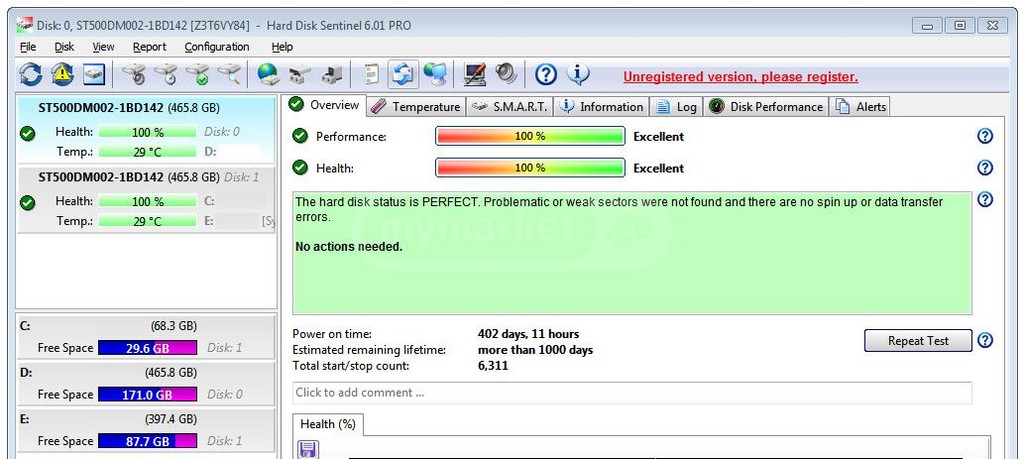The width and height of the screenshot is (1024, 459).
Task: Click the green check beside Disk 1 health
Action: pyautogui.click(x=27, y=203)
